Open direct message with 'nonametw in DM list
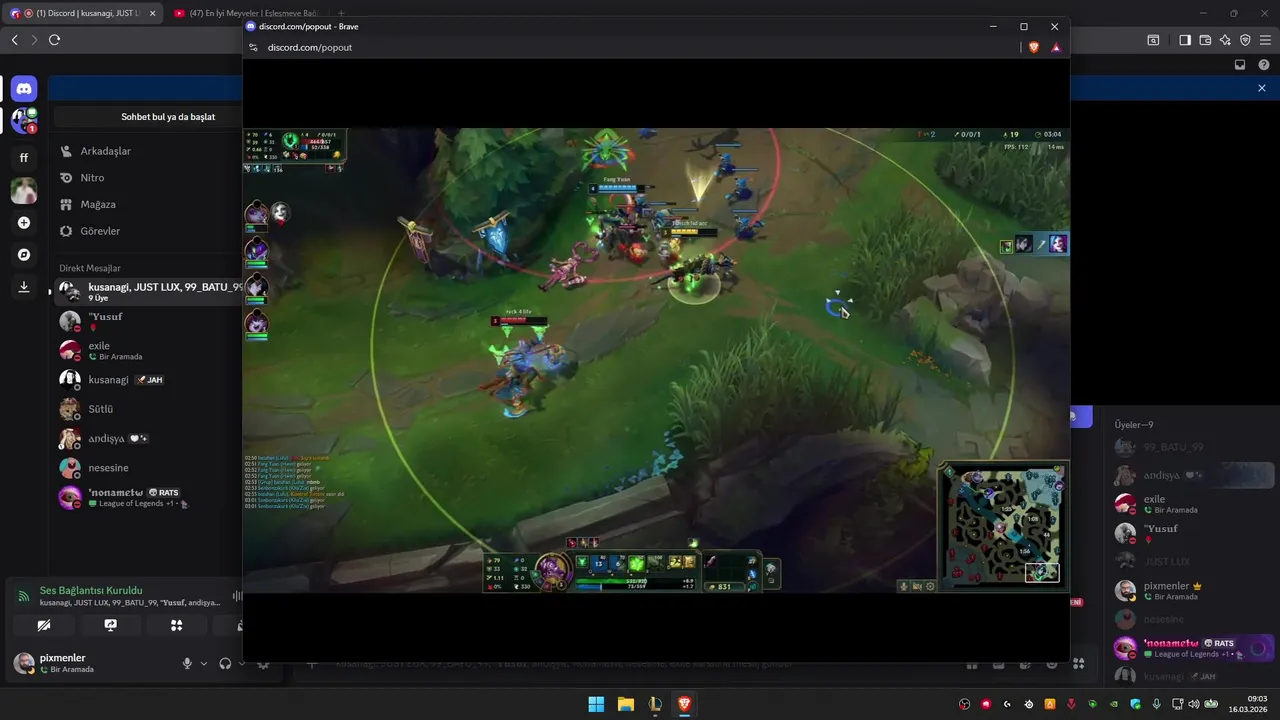The width and height of the screenshot is (1280, 720). pos(148,497)
